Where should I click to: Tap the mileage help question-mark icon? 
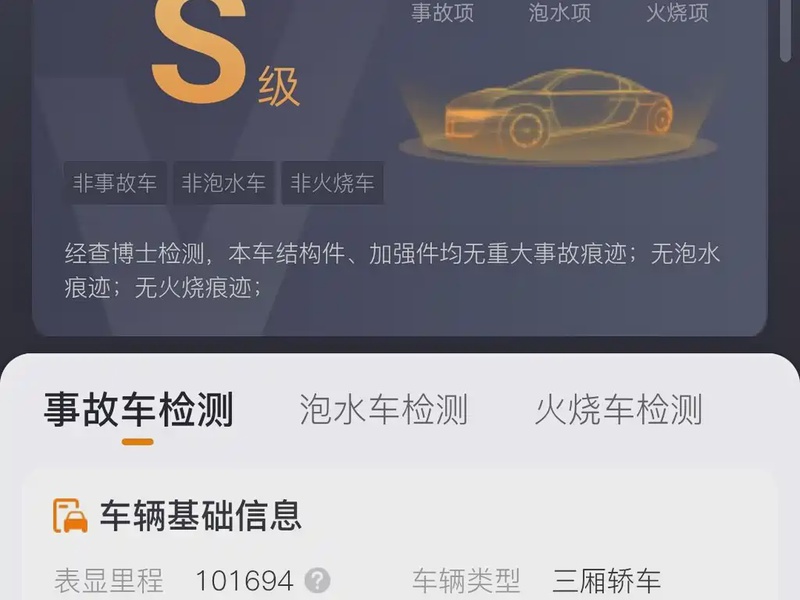point(317,581)
